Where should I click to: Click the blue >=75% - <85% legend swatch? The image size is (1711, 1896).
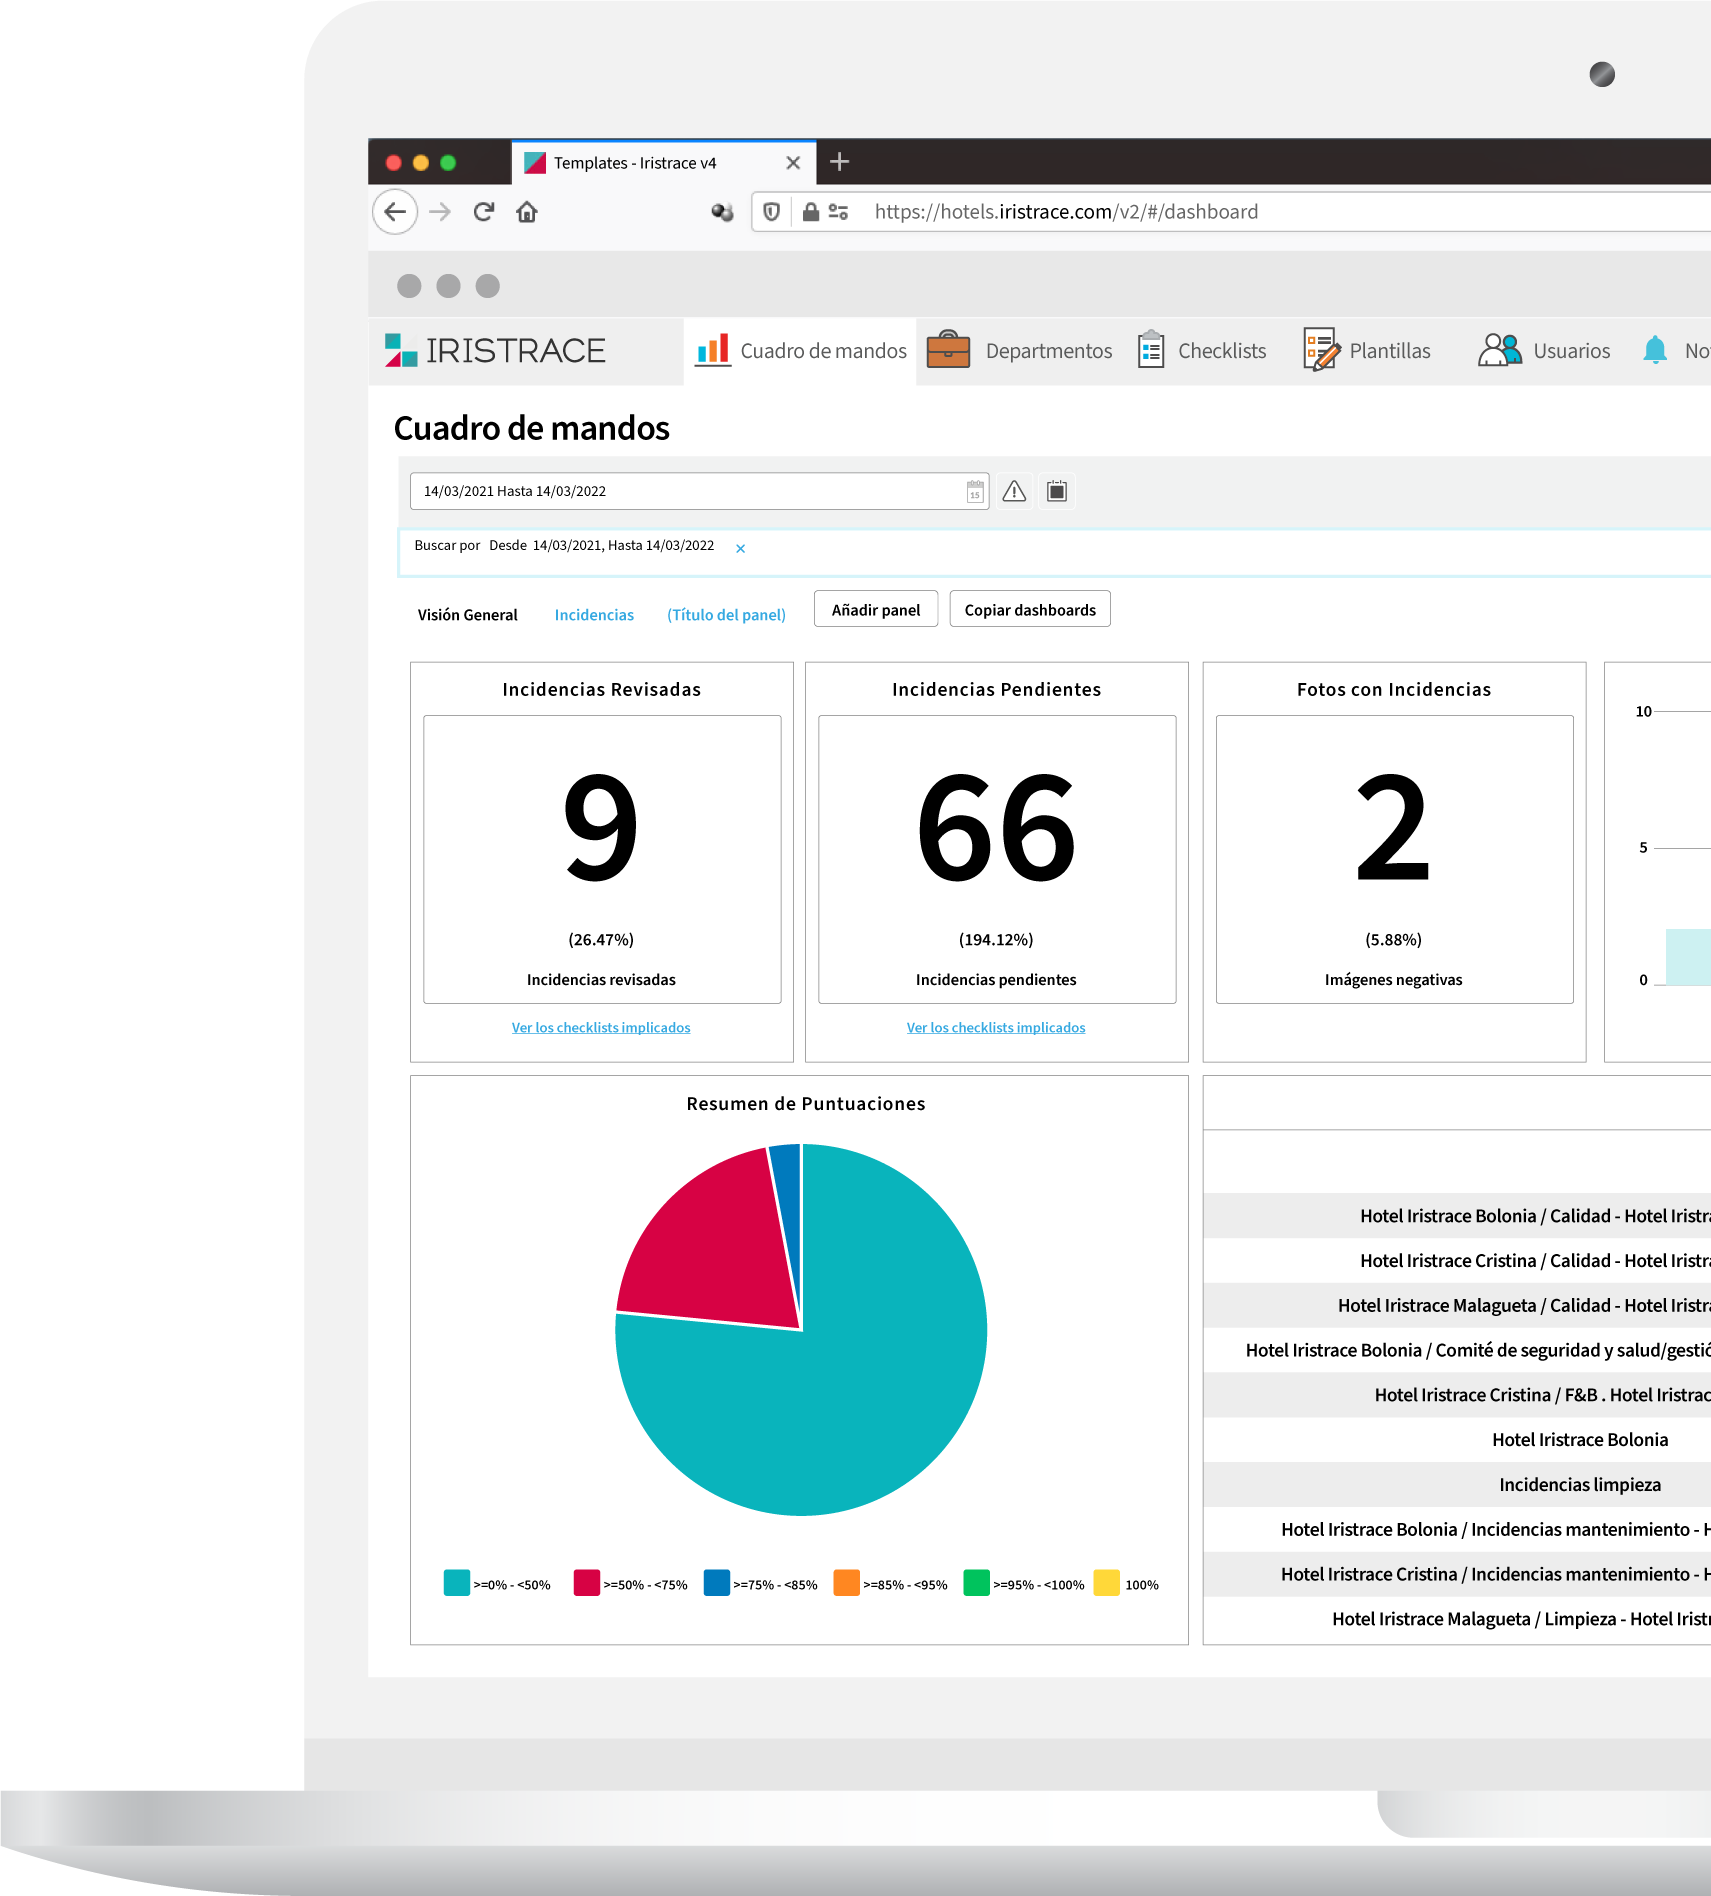coord(717,1583)
